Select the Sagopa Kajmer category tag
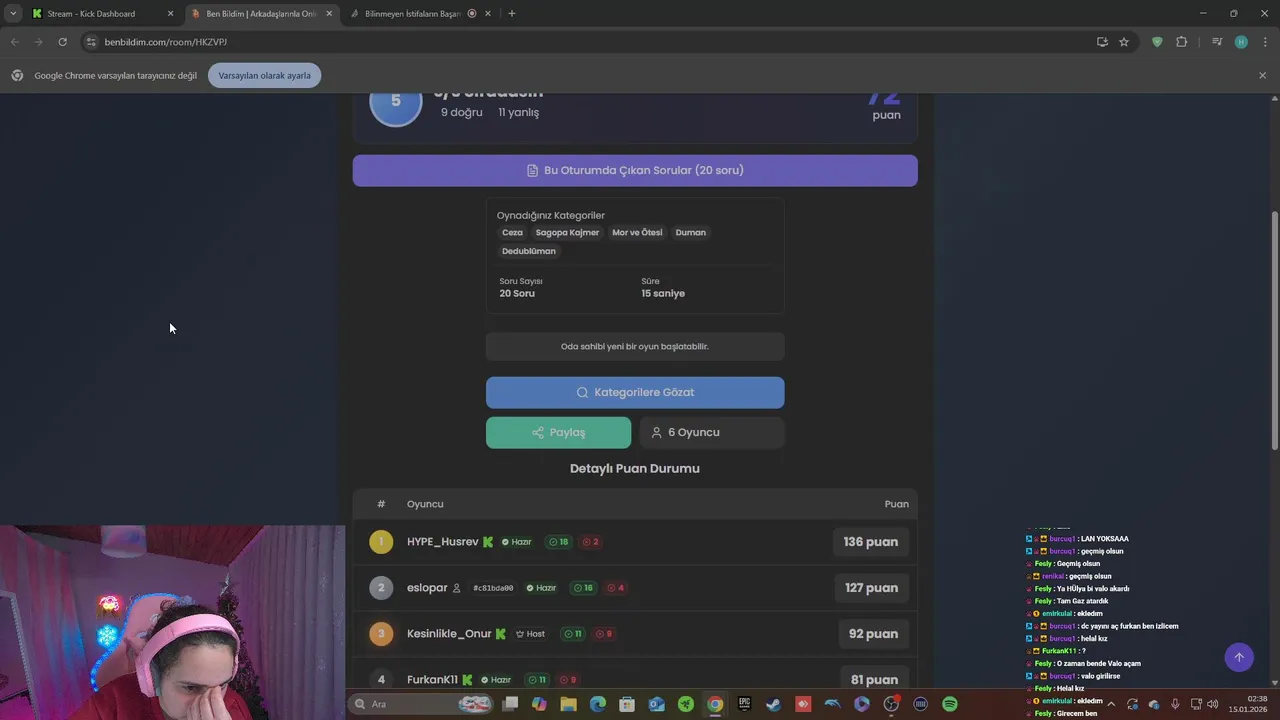 coord(567,232)
